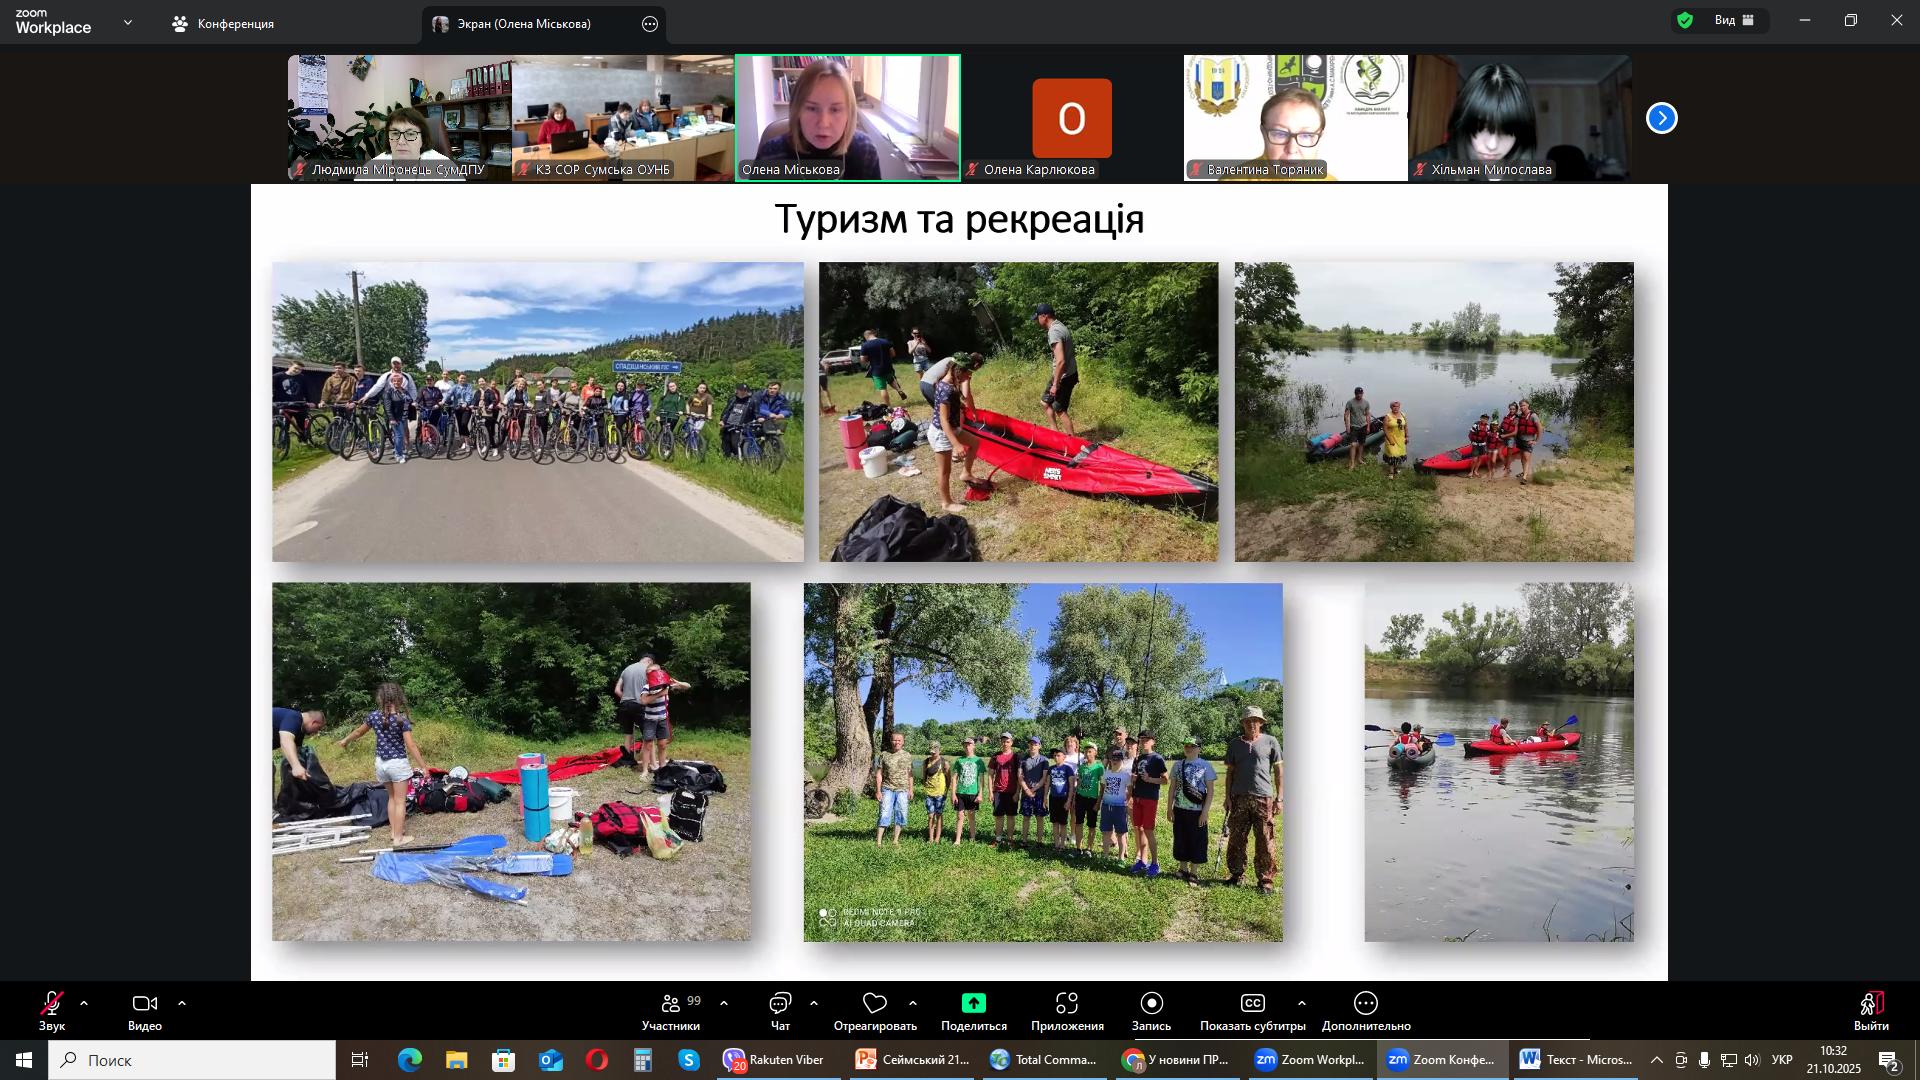Click the Отреагировать reactions heart icon

[875, 1004]
